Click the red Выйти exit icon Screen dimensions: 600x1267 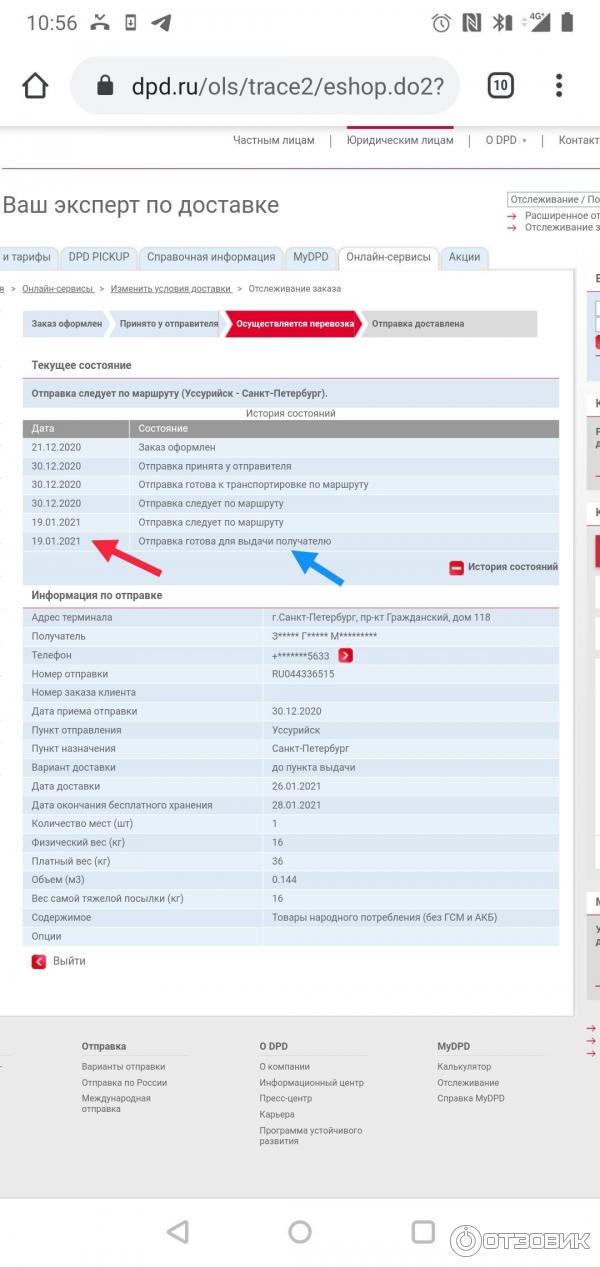click(39, 961)
